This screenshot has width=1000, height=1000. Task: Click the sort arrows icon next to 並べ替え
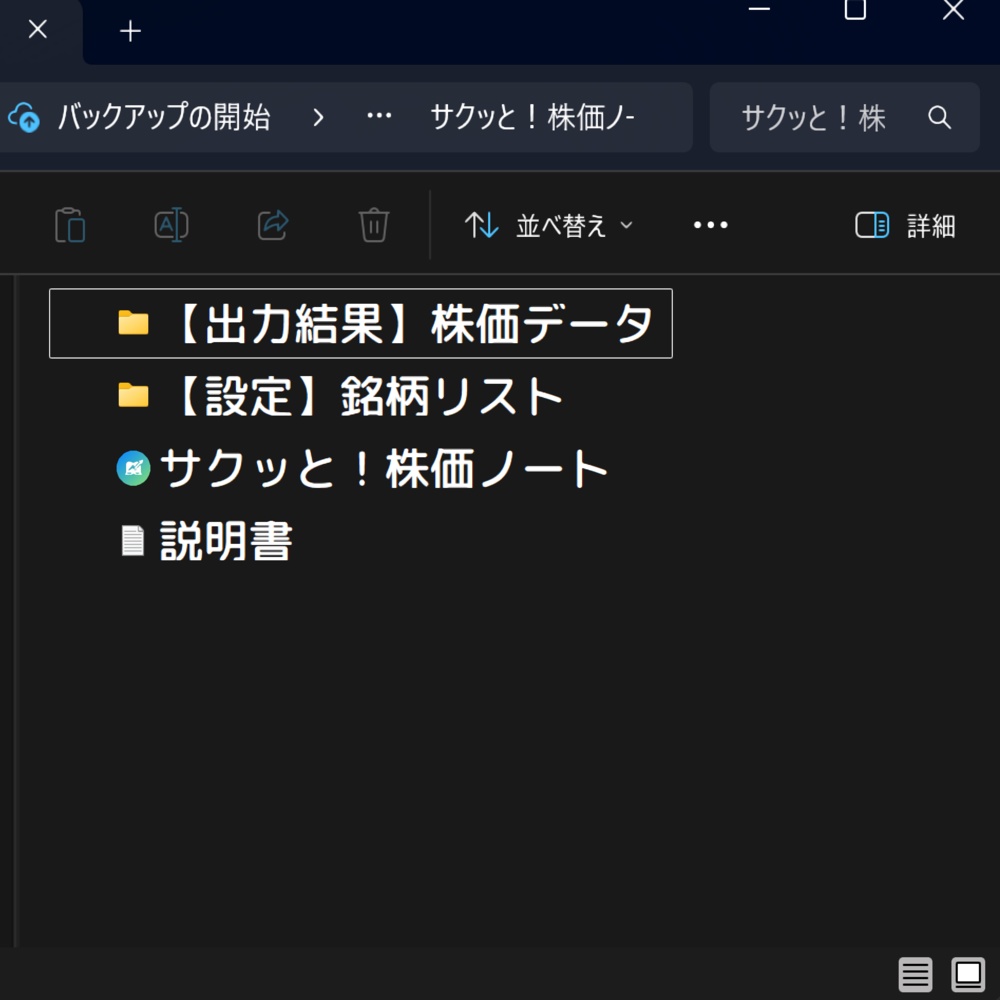click(x=481, y=225)
